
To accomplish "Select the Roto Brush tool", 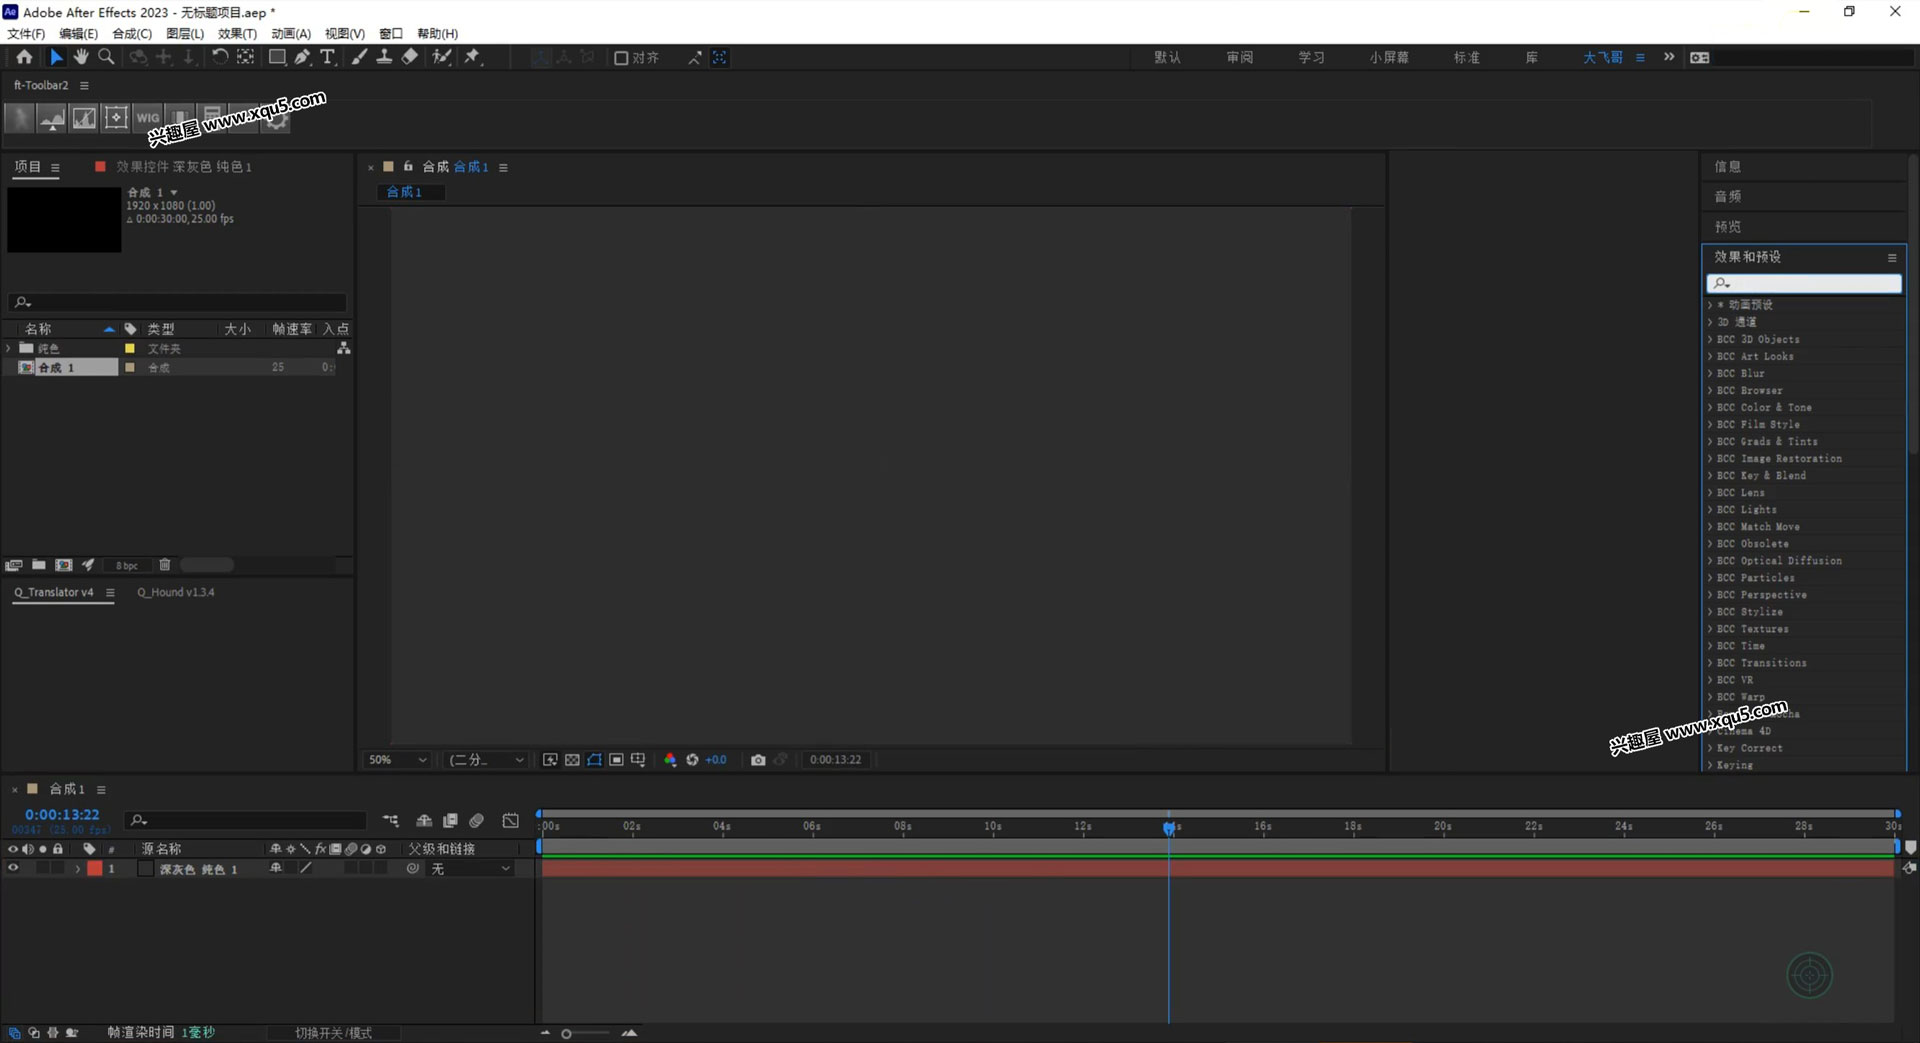I will click(441, 57).
